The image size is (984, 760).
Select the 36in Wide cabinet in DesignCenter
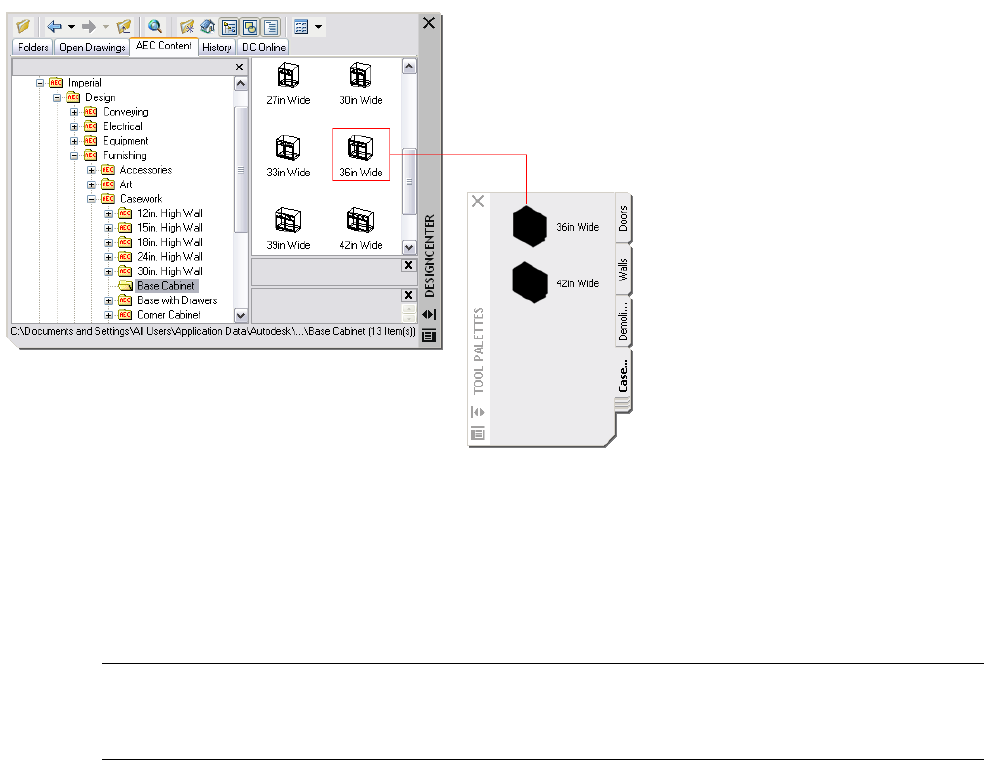[x=361, y=155]
